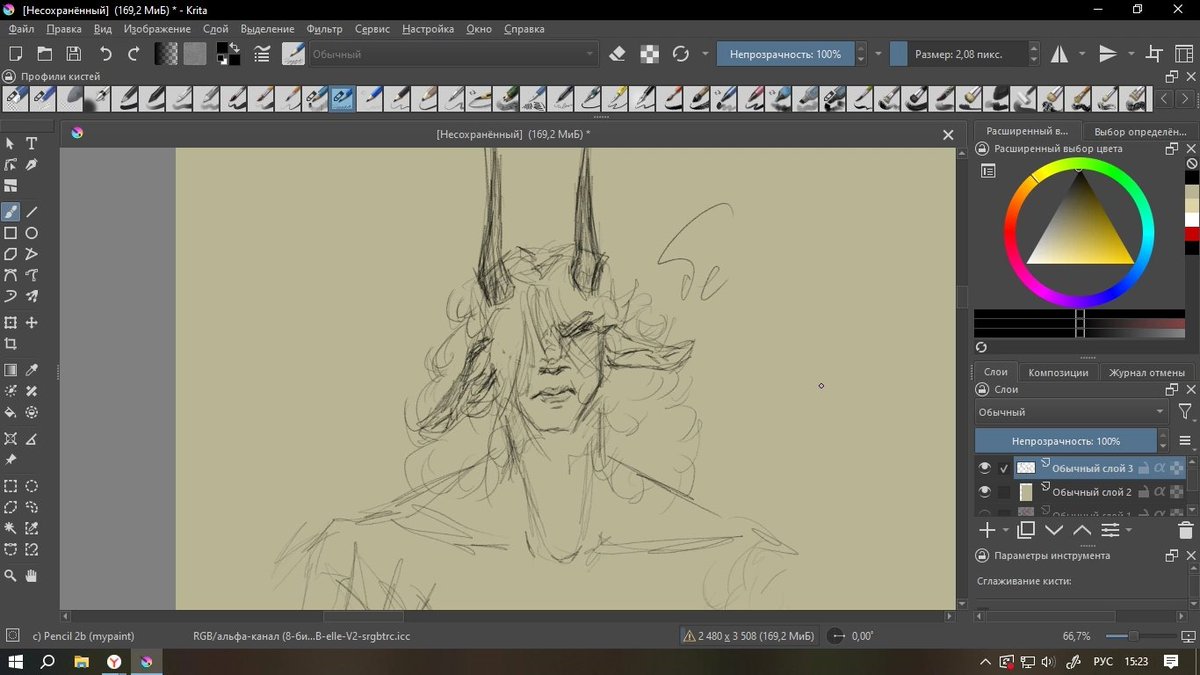Hide layer Обычный слой 2
Screen dimensions: 1200x675
coord(985,492)
